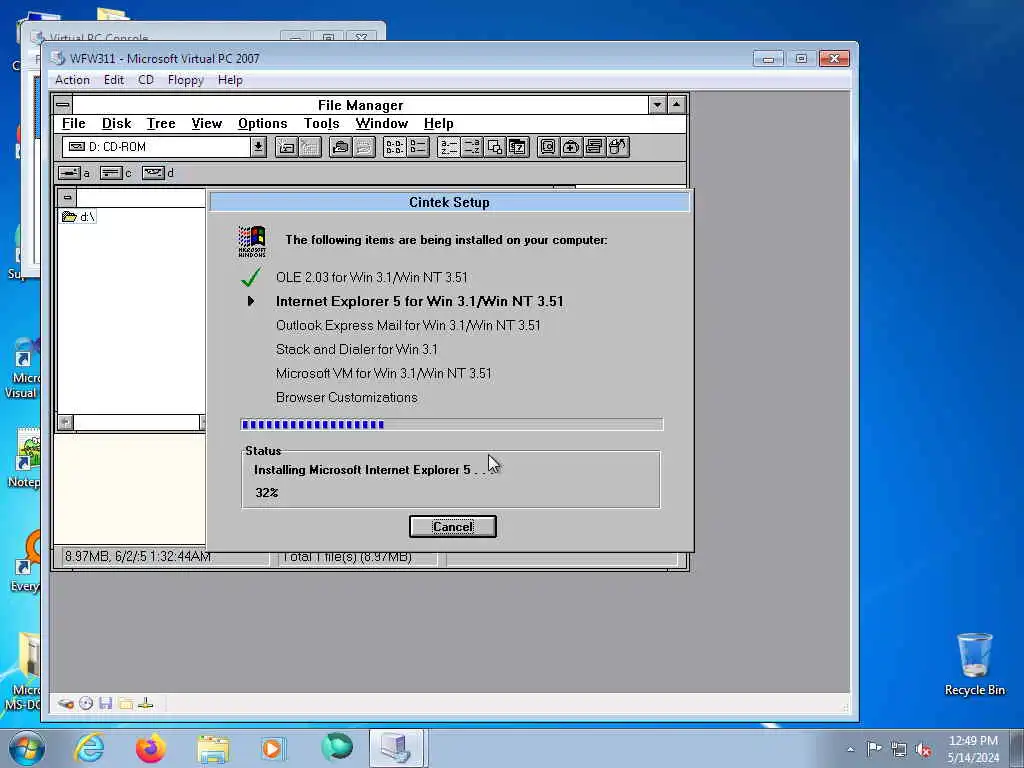Click the medical-bag toolbar icon
This screenshot has height=768, width=1024.
click(571, 147)
